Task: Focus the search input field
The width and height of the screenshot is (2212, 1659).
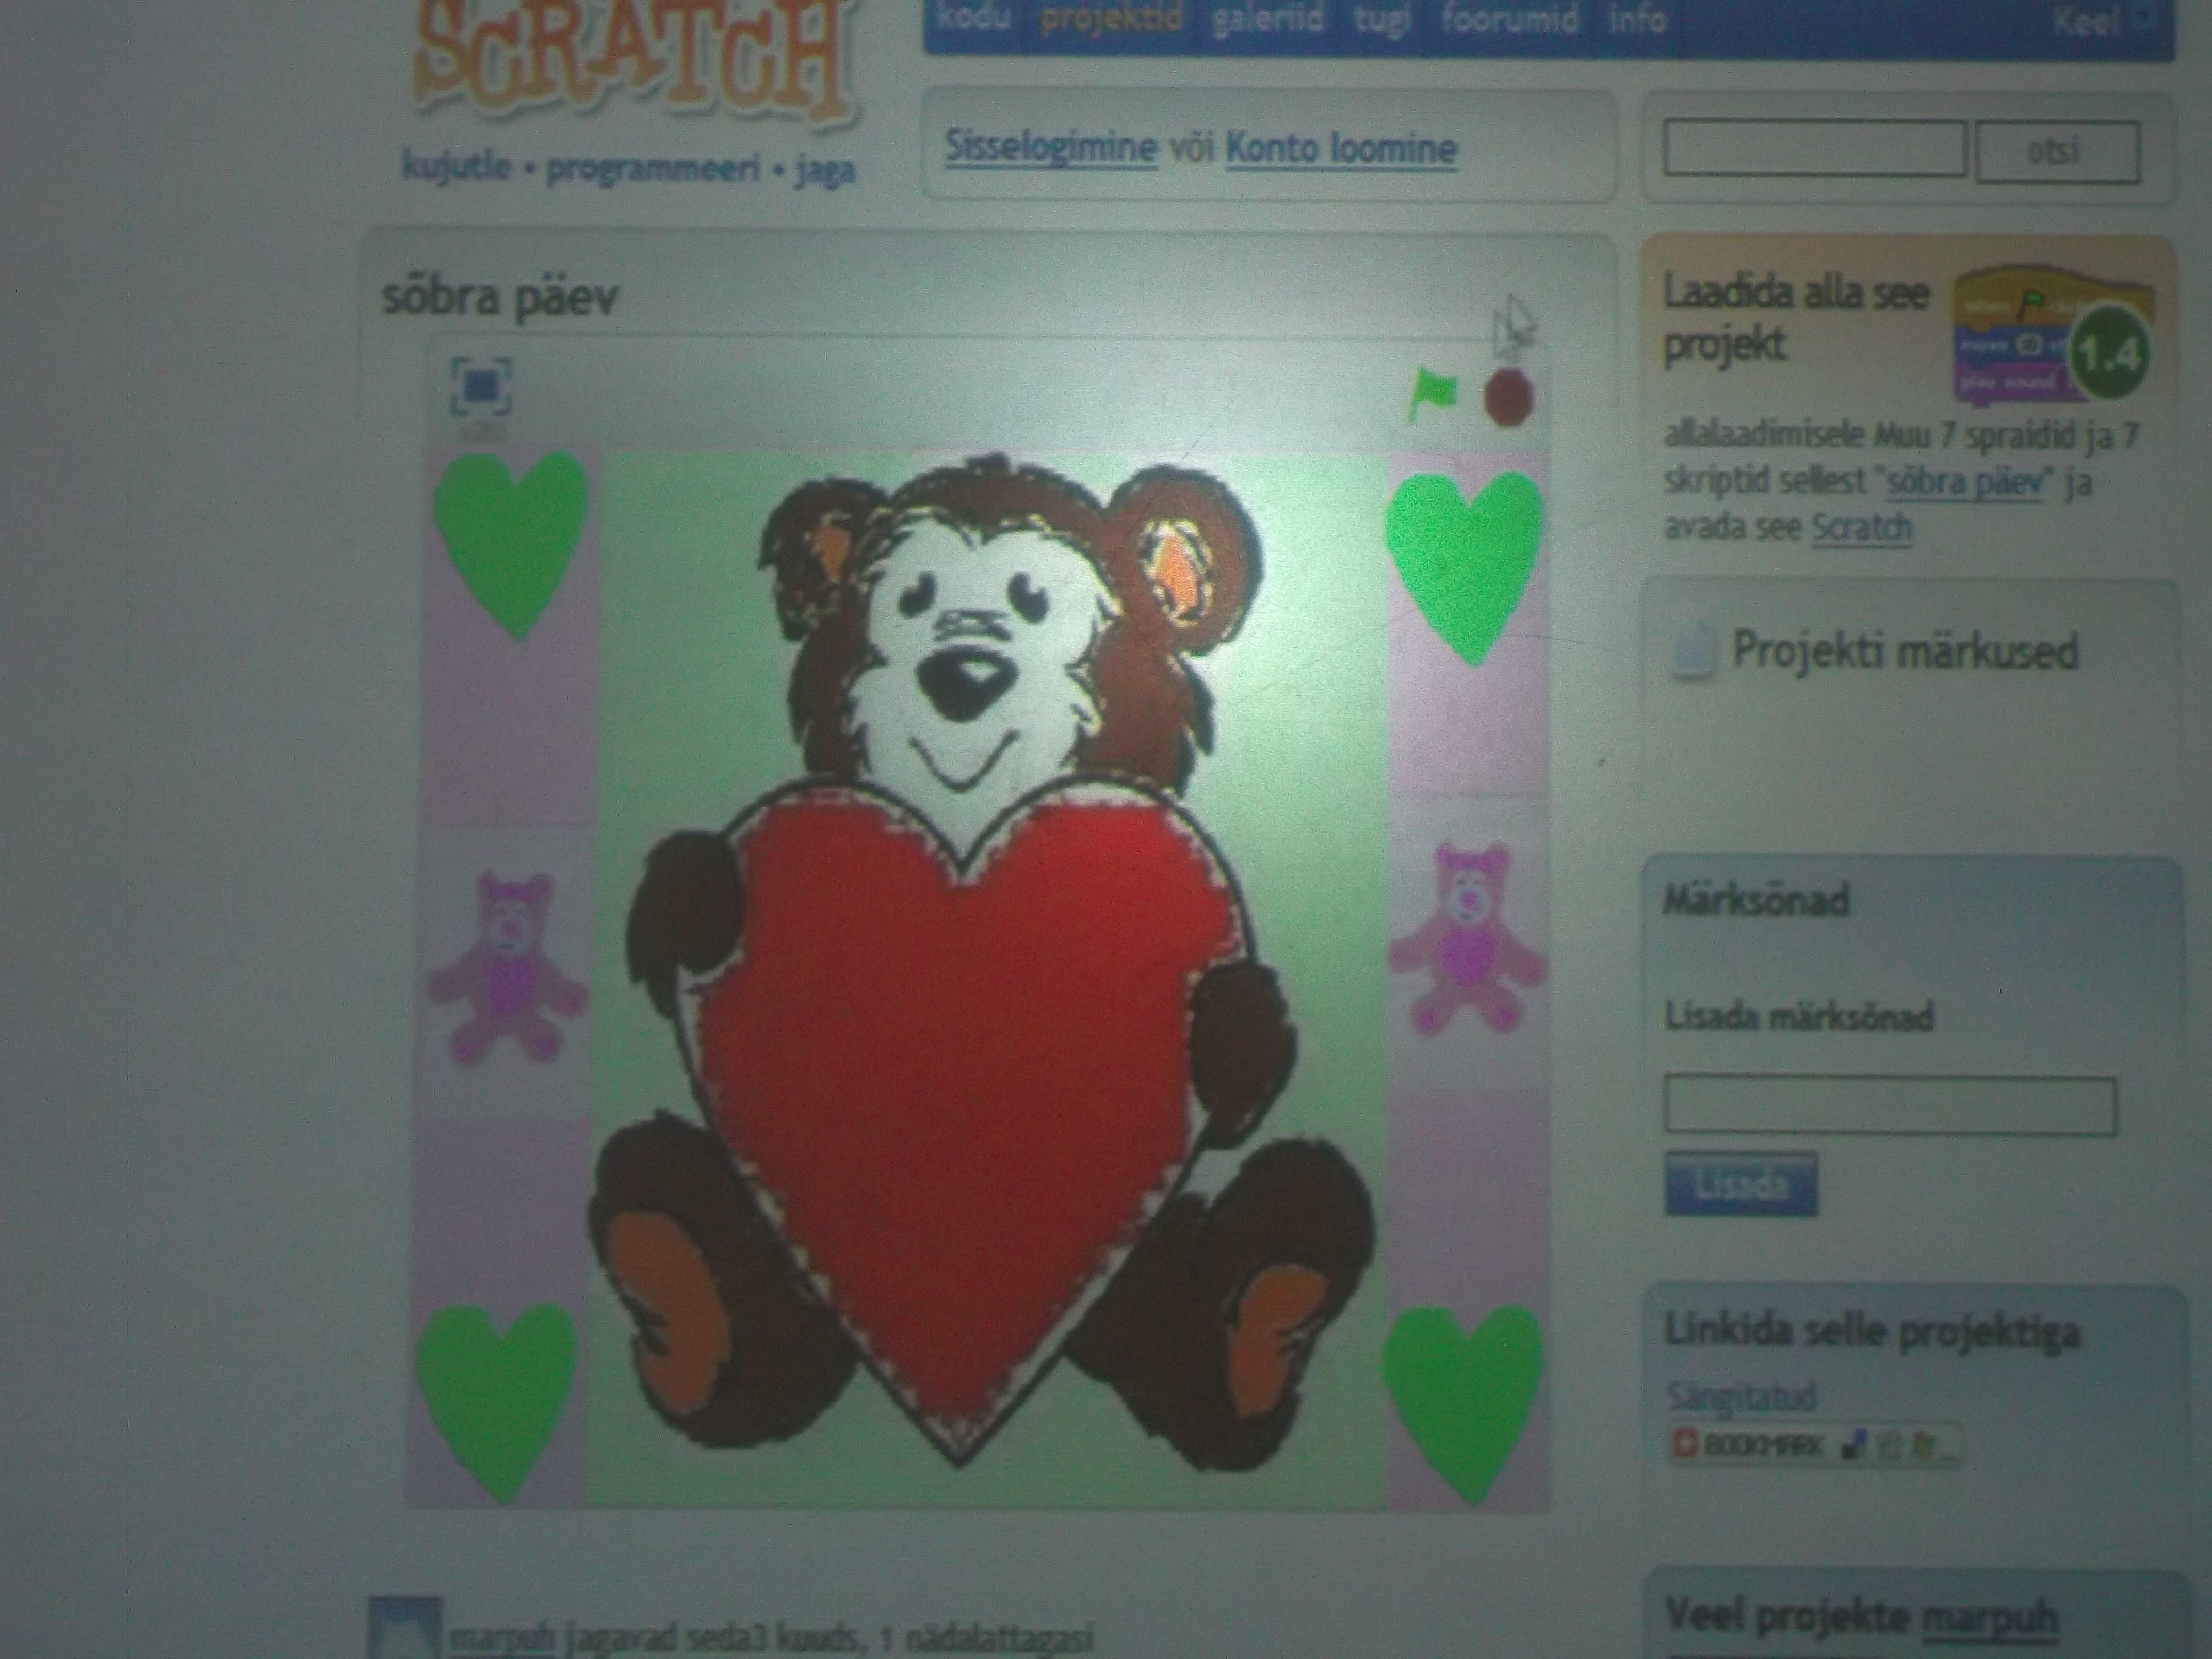Action: click(1814, 149)
